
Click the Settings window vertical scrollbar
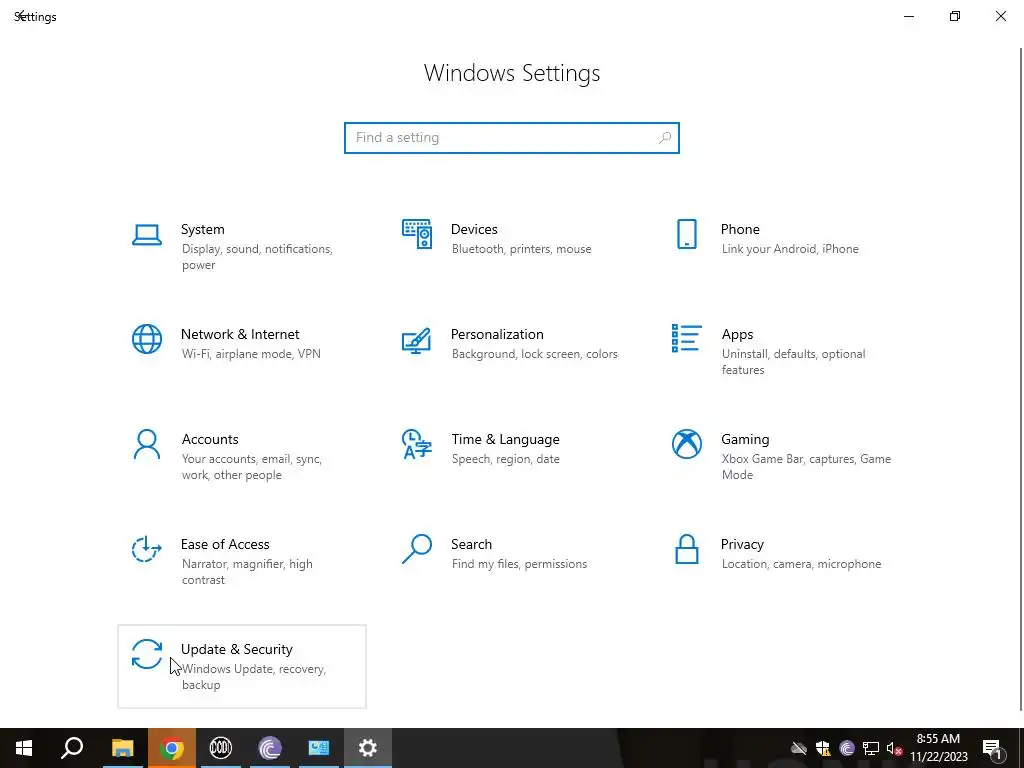[1020, 379]
